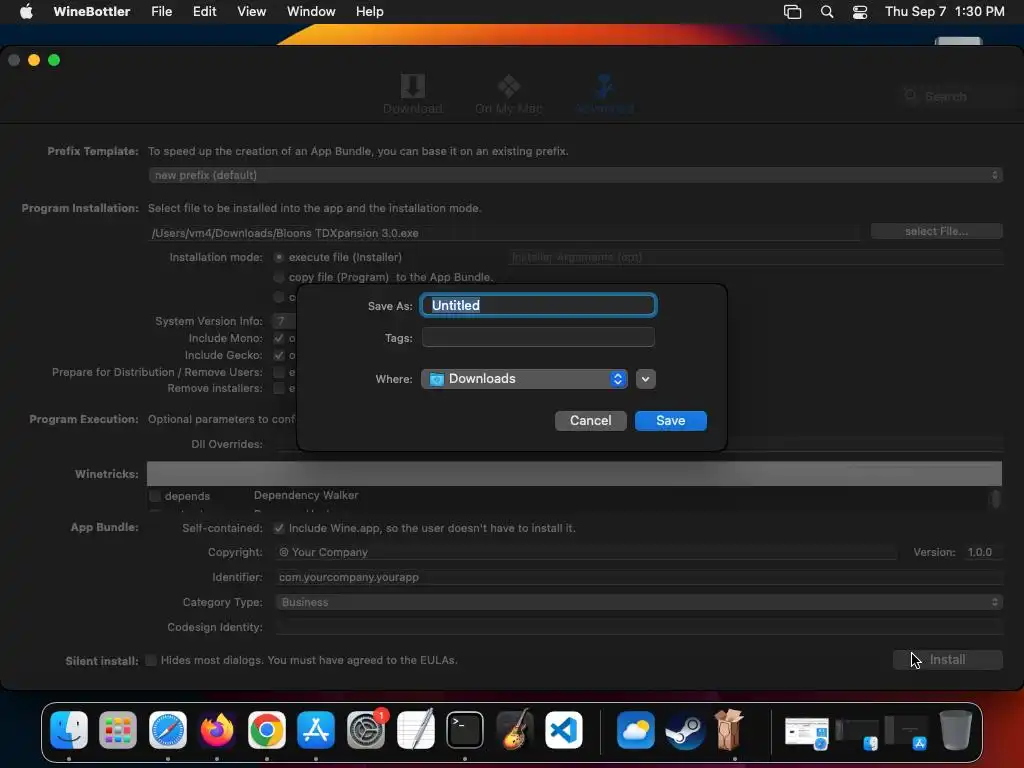Open the Prefix Template dropdown
Screen dimensions: 1024x768
[x=575, y=175]
